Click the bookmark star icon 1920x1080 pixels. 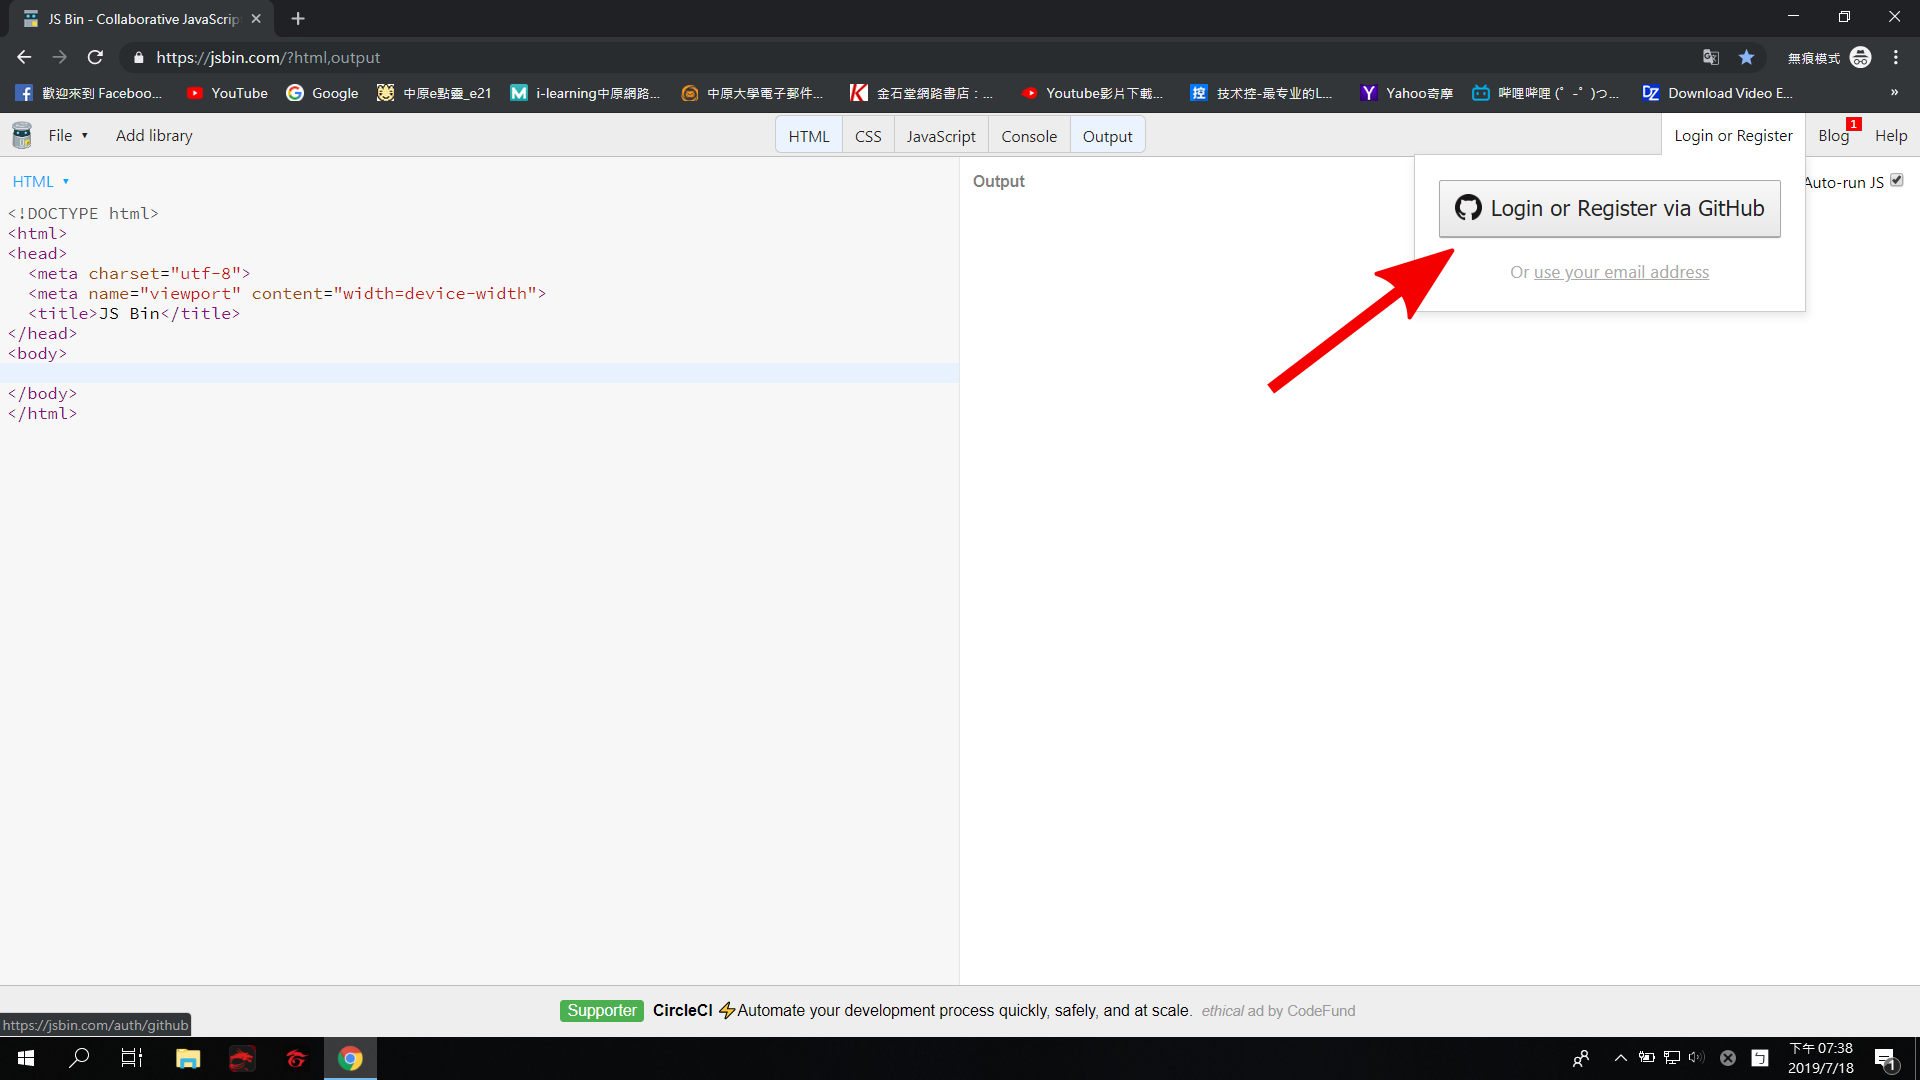click(x=1746, y=57)
